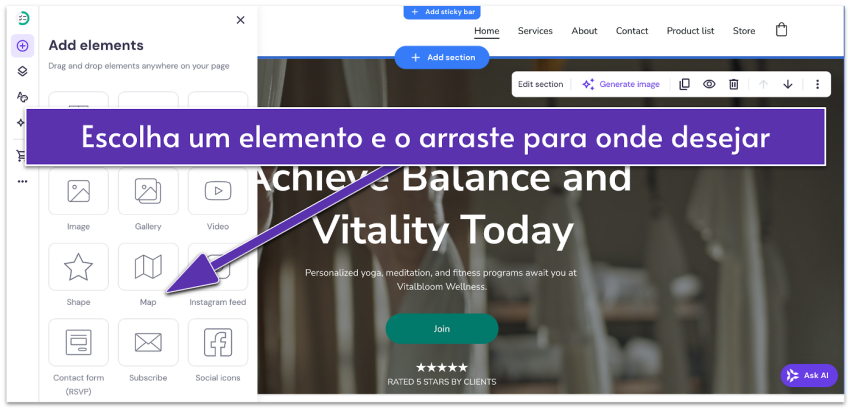Click the green Join button
The width and height of the screenshot is (850, 409).
point(442,329)
